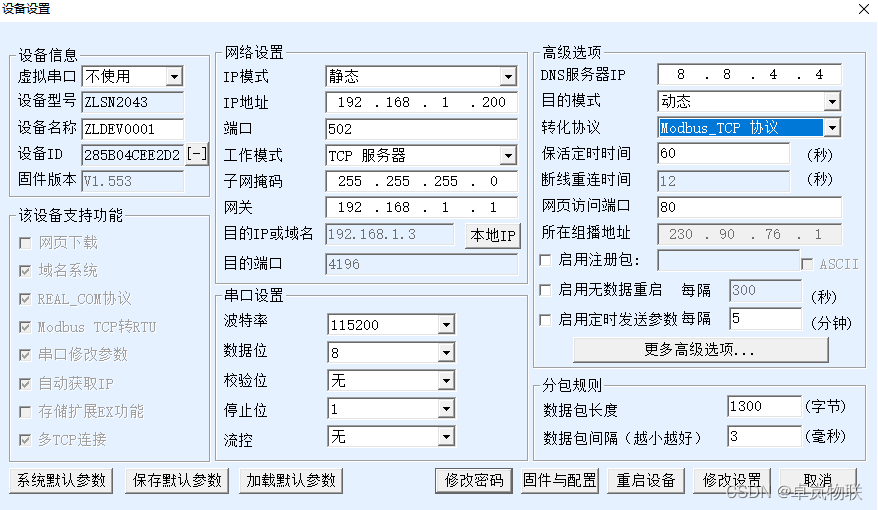
Task: Click the 网关 field 192.168.1.1
Action: click(421, 207)
